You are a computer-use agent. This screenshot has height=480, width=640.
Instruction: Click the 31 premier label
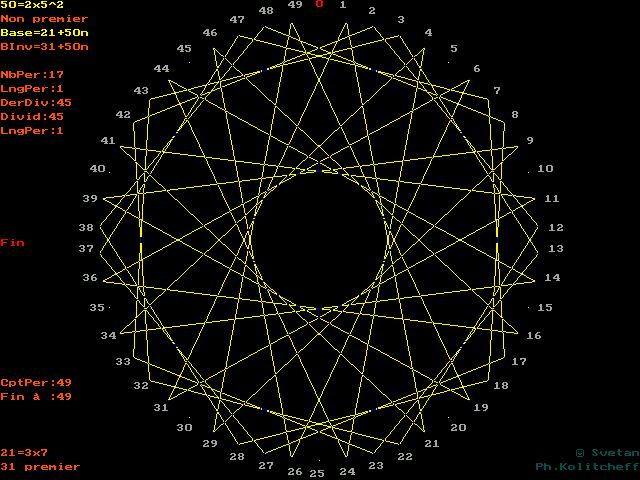point(40,467)
